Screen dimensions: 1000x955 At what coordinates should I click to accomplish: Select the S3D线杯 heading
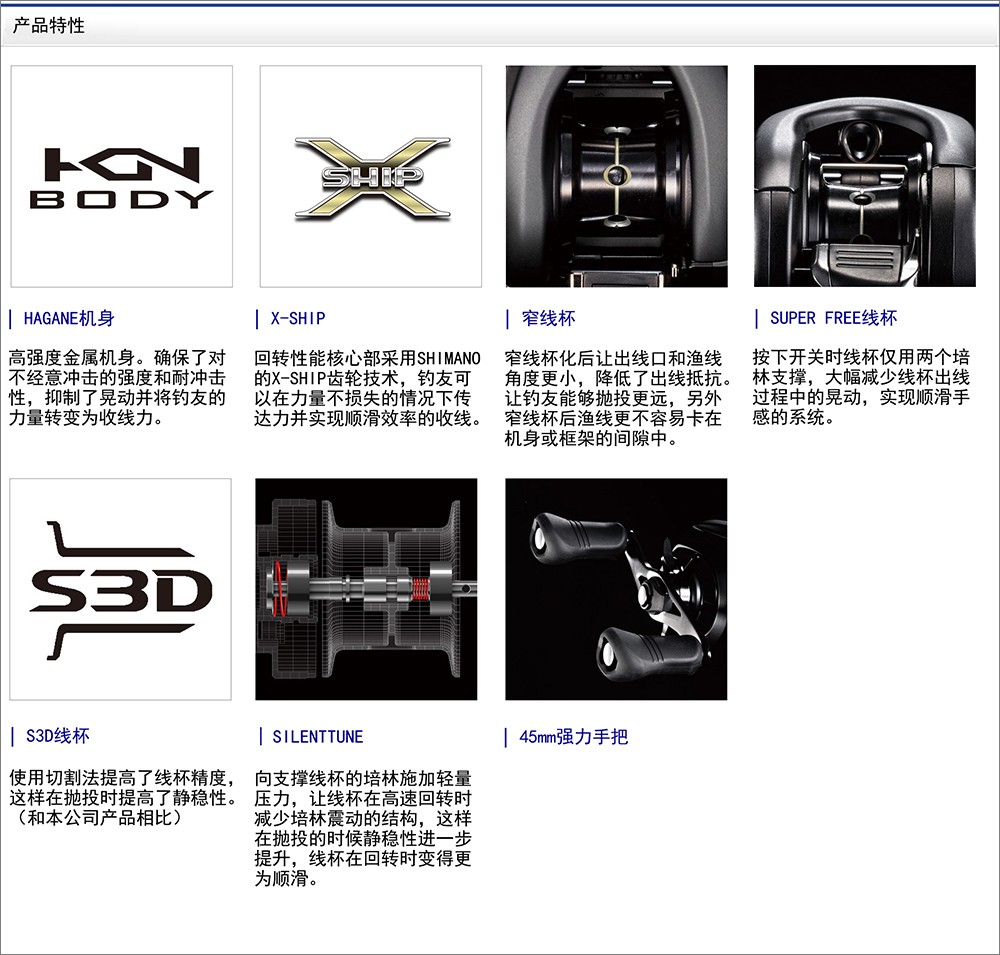pyautogui.click(x=57, y=736)
